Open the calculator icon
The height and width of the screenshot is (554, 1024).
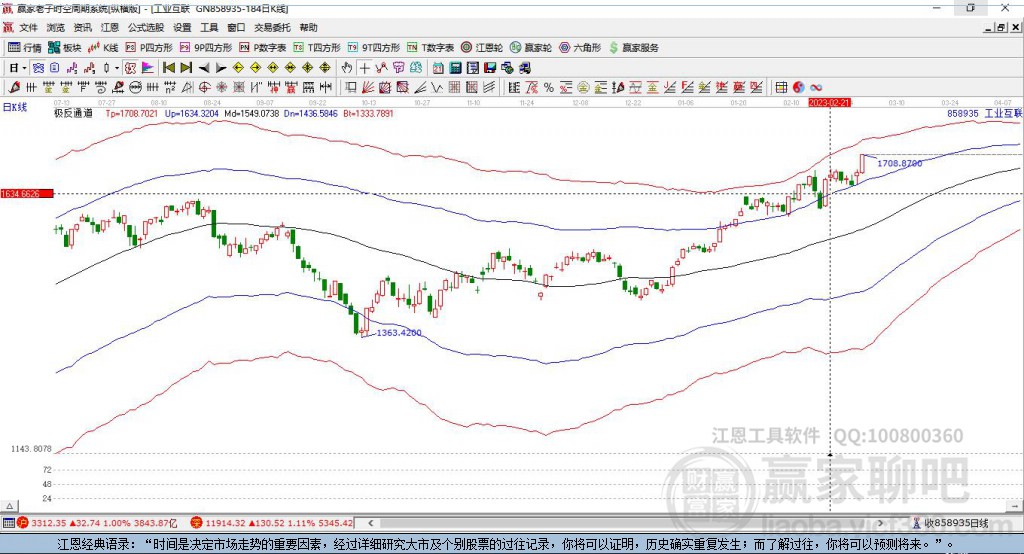pos(455,68)
